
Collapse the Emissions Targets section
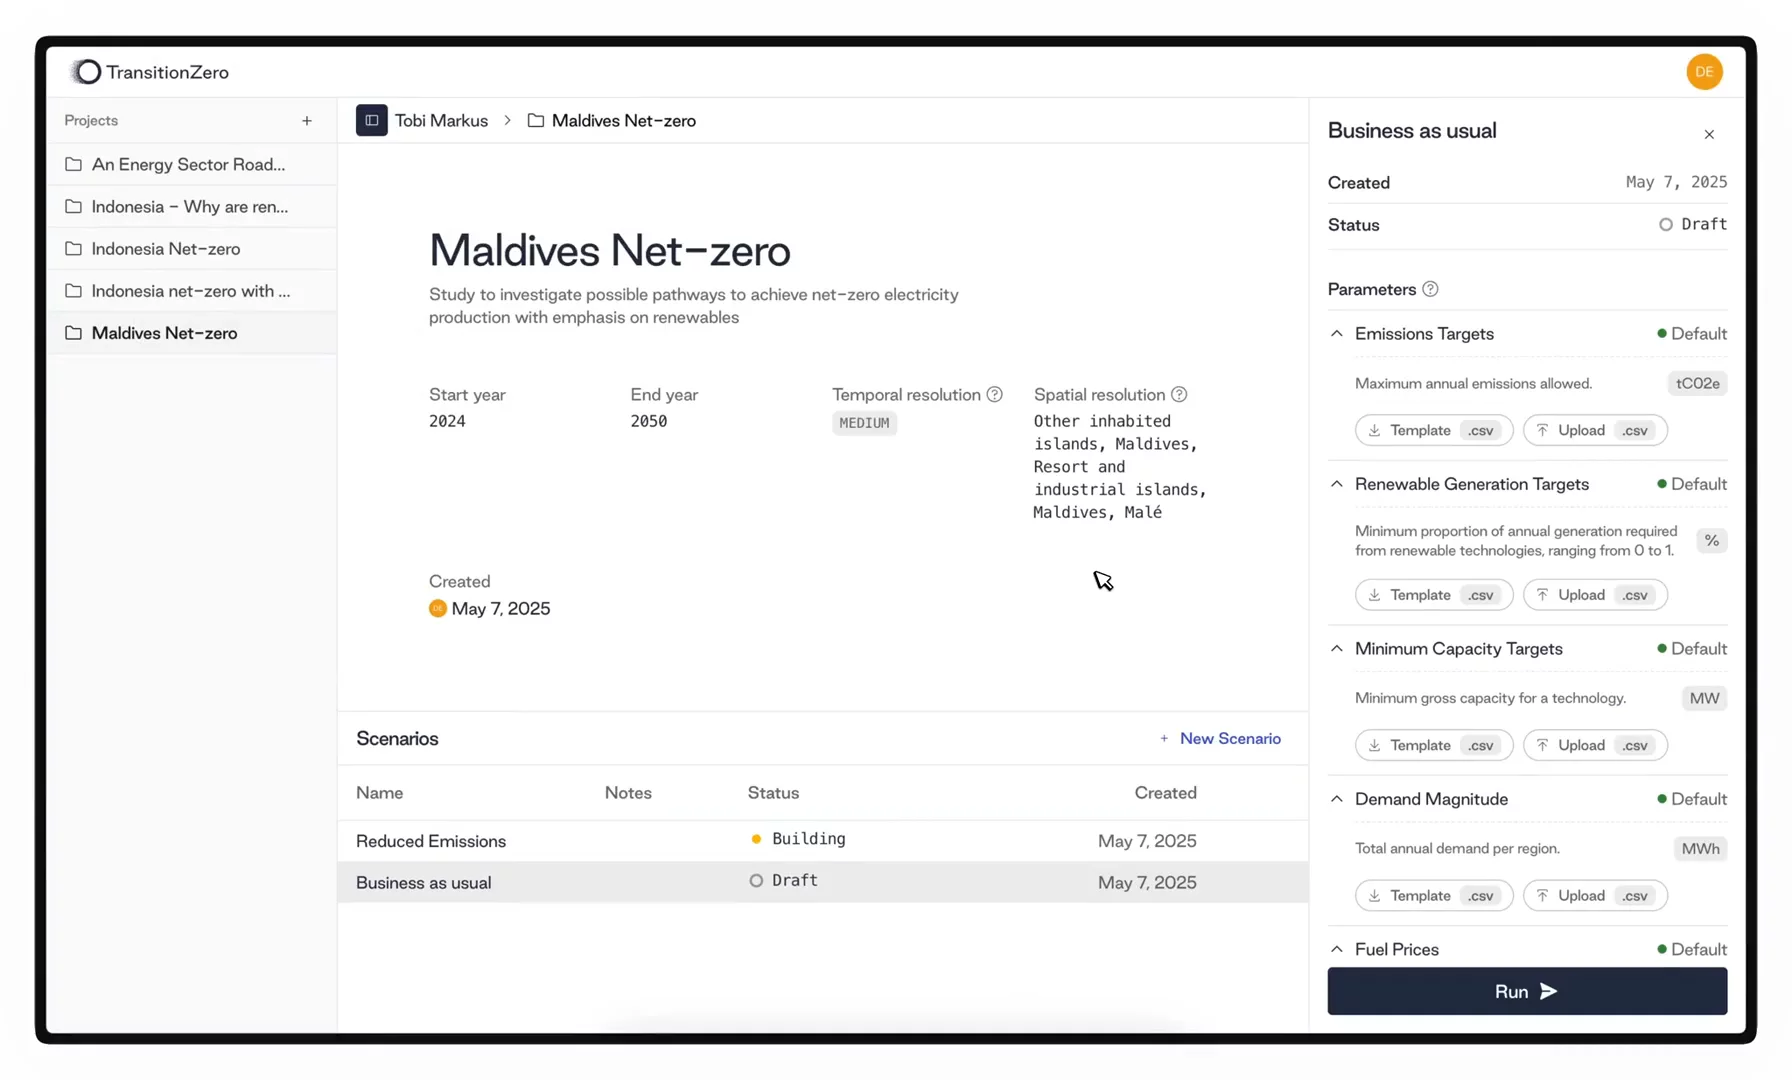(1337, 334)
